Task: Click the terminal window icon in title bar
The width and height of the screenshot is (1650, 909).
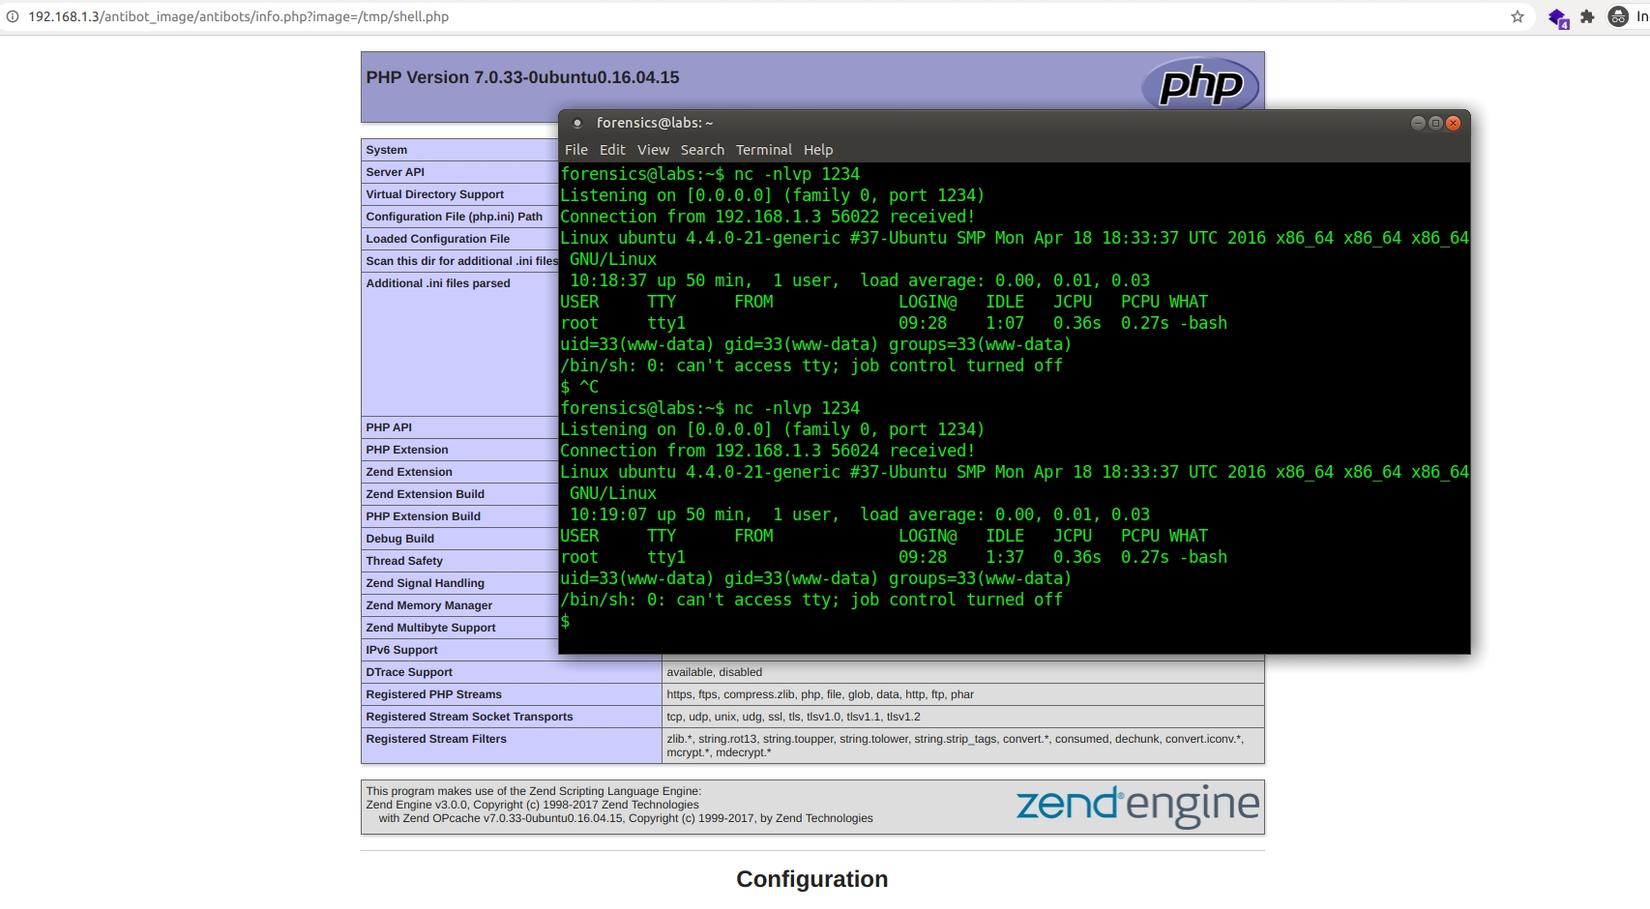Action: coord(577,123)
